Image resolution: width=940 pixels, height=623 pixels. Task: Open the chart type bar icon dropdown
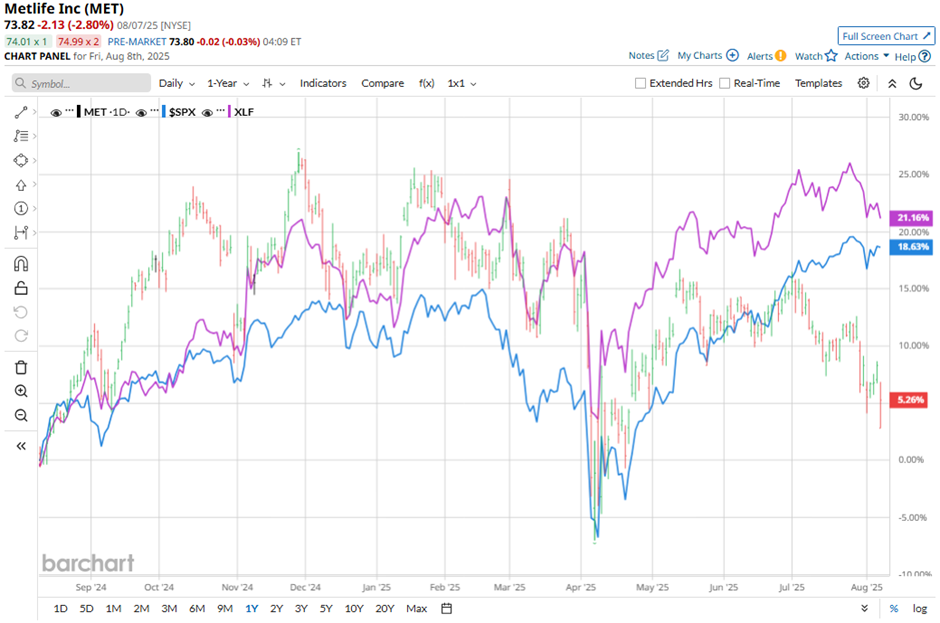(273, 83)
